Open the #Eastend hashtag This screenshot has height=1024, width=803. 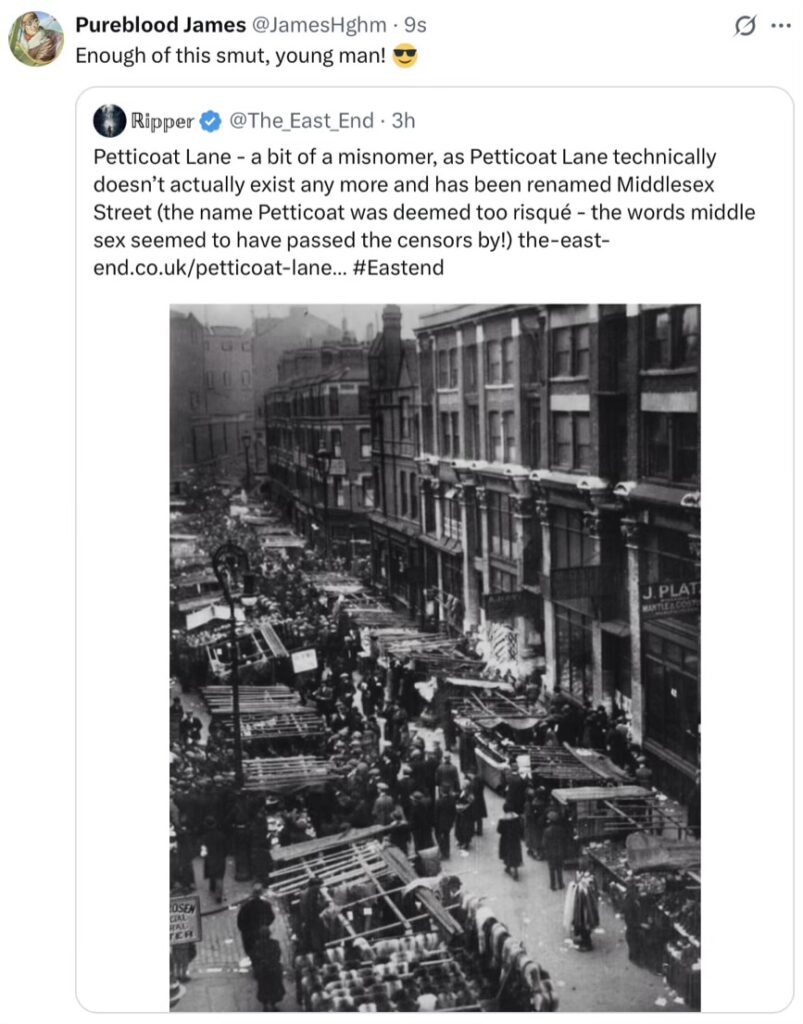tap(398, 268)
